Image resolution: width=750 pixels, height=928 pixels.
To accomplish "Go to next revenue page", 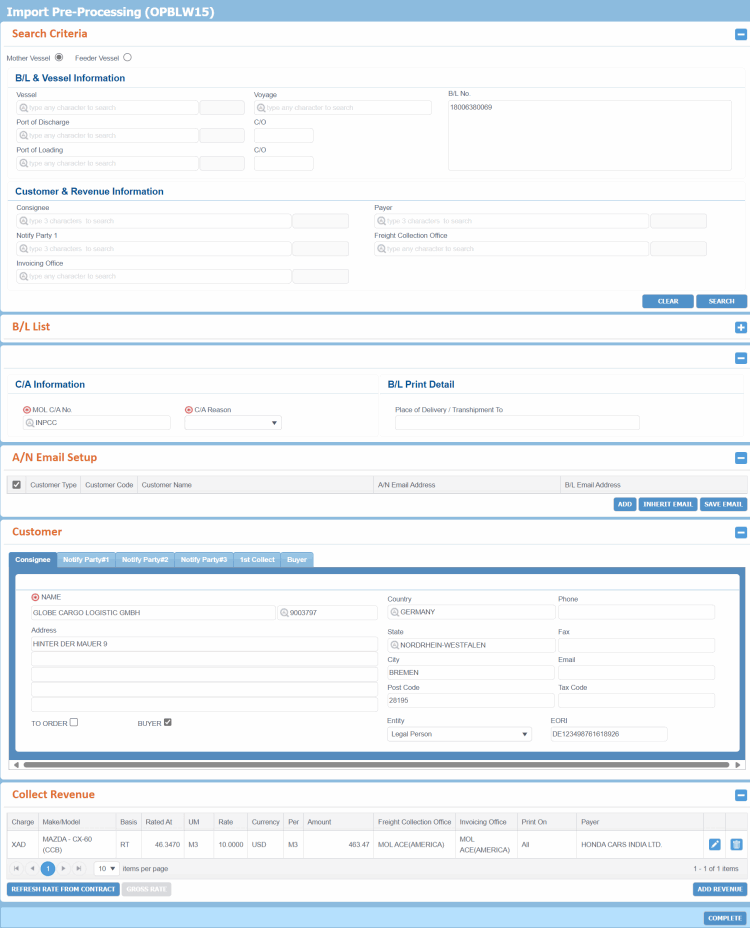I will [63, 869].
